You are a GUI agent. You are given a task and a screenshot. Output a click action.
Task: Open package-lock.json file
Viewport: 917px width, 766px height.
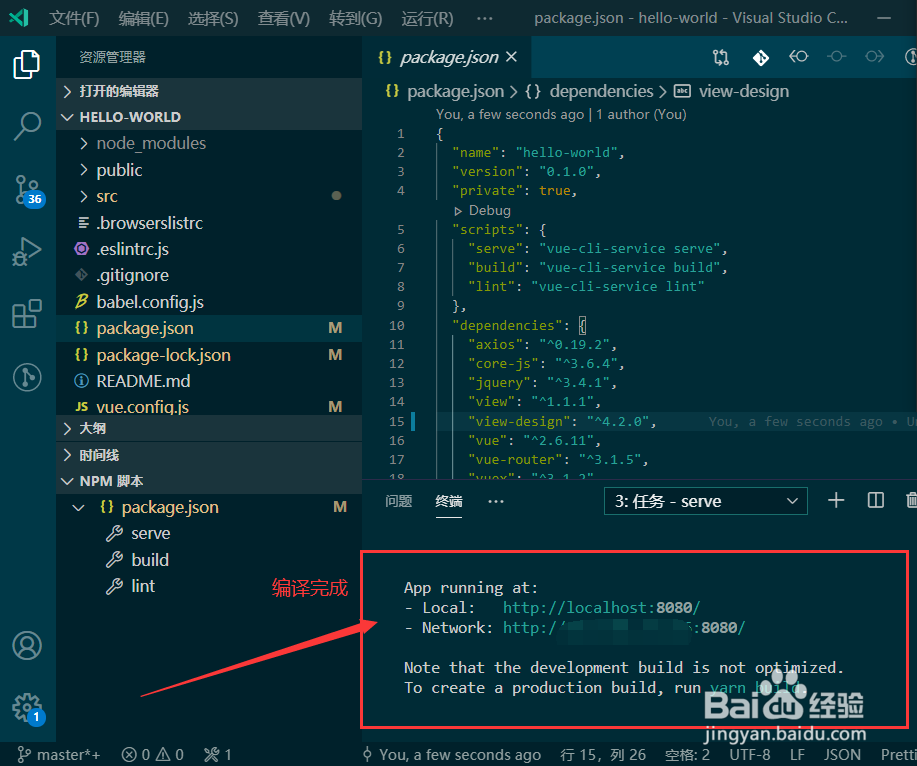point(209,355)
